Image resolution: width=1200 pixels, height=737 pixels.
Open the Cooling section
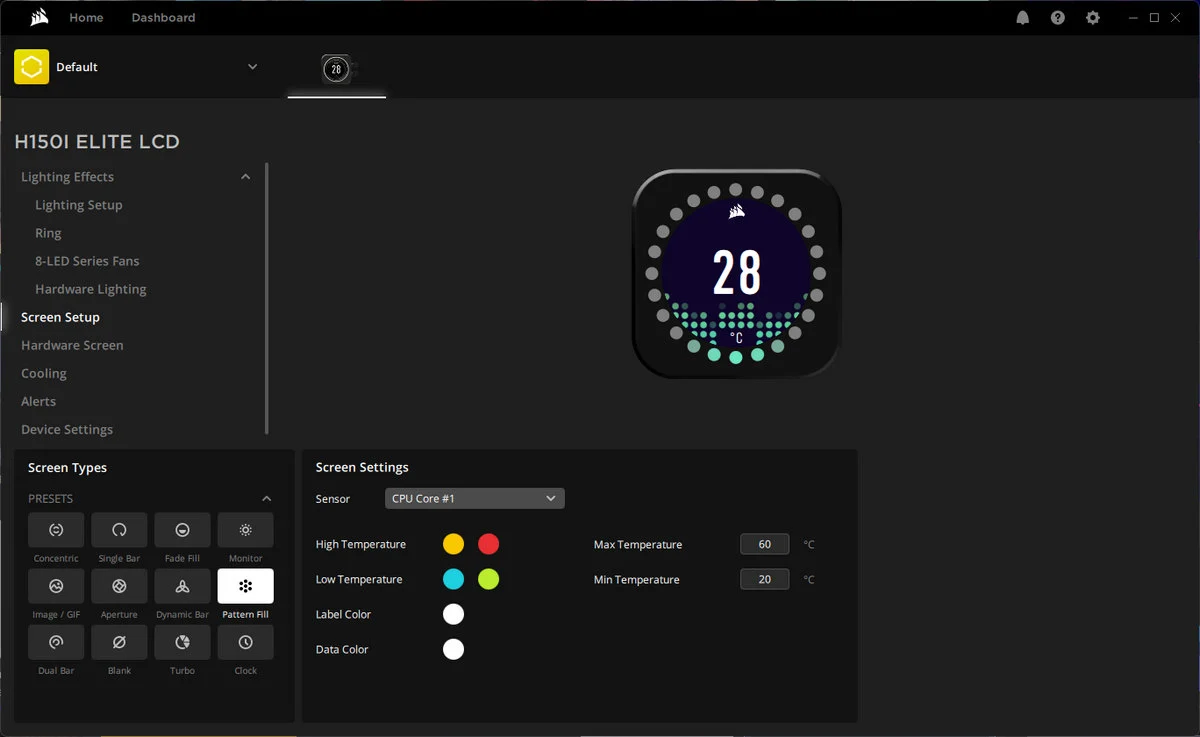(44, 373)
